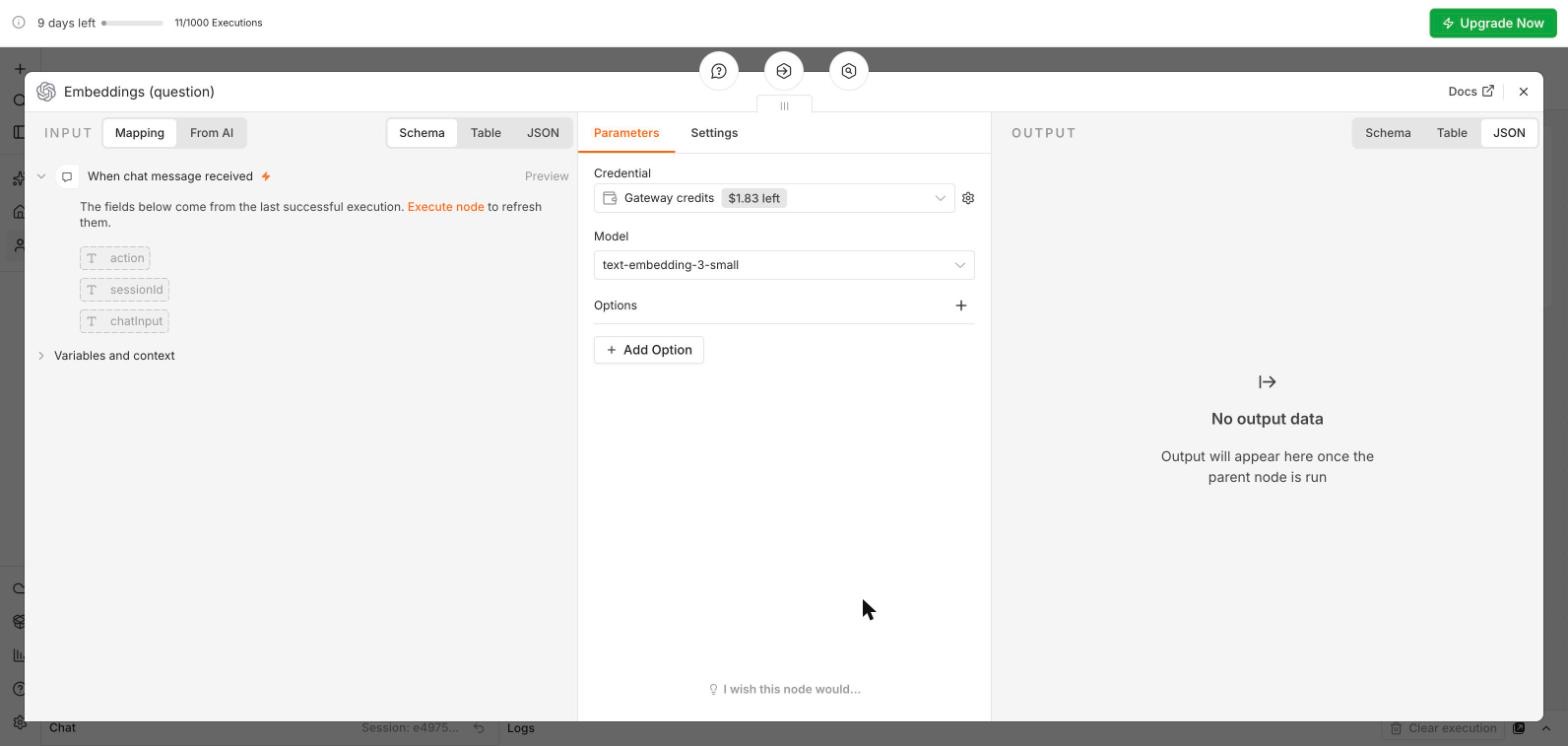Expand Variables and context

pyautogui.click(x=42, y=356)
